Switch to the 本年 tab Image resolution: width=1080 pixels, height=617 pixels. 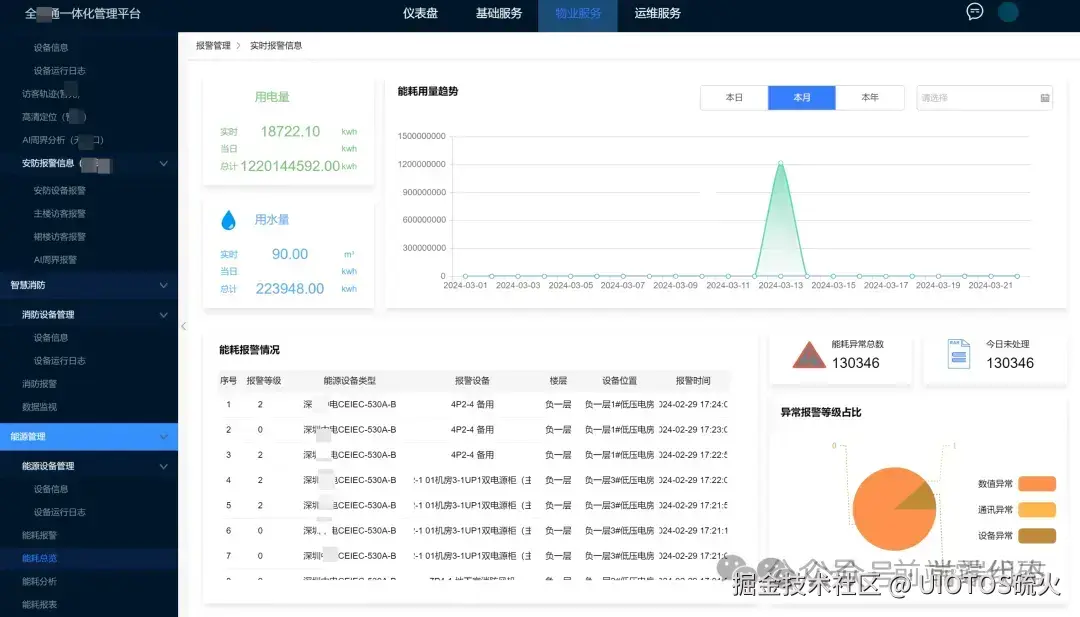[x=870, y=97]
